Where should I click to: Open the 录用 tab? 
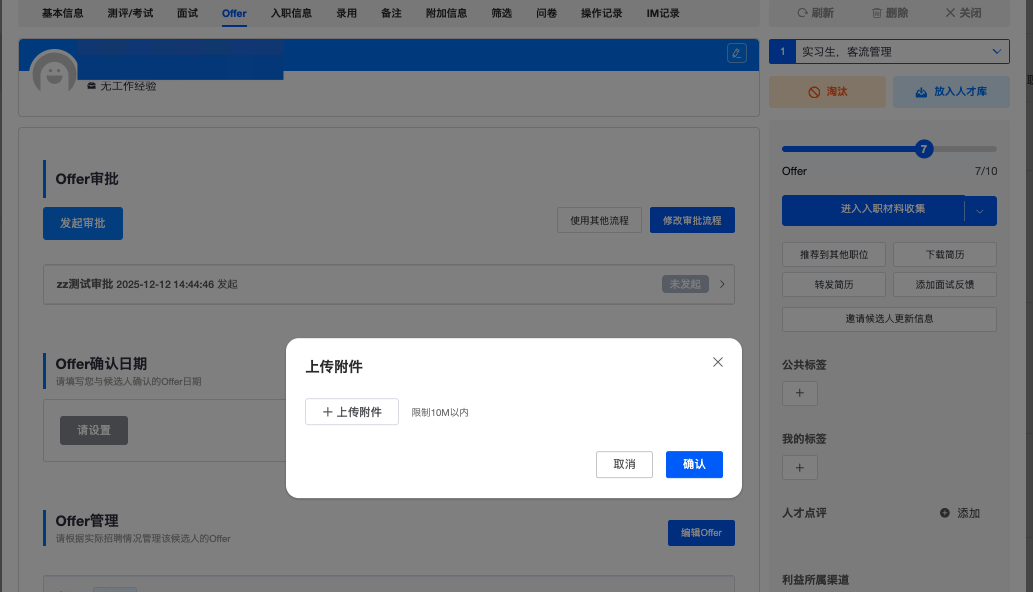pos(347,13)
